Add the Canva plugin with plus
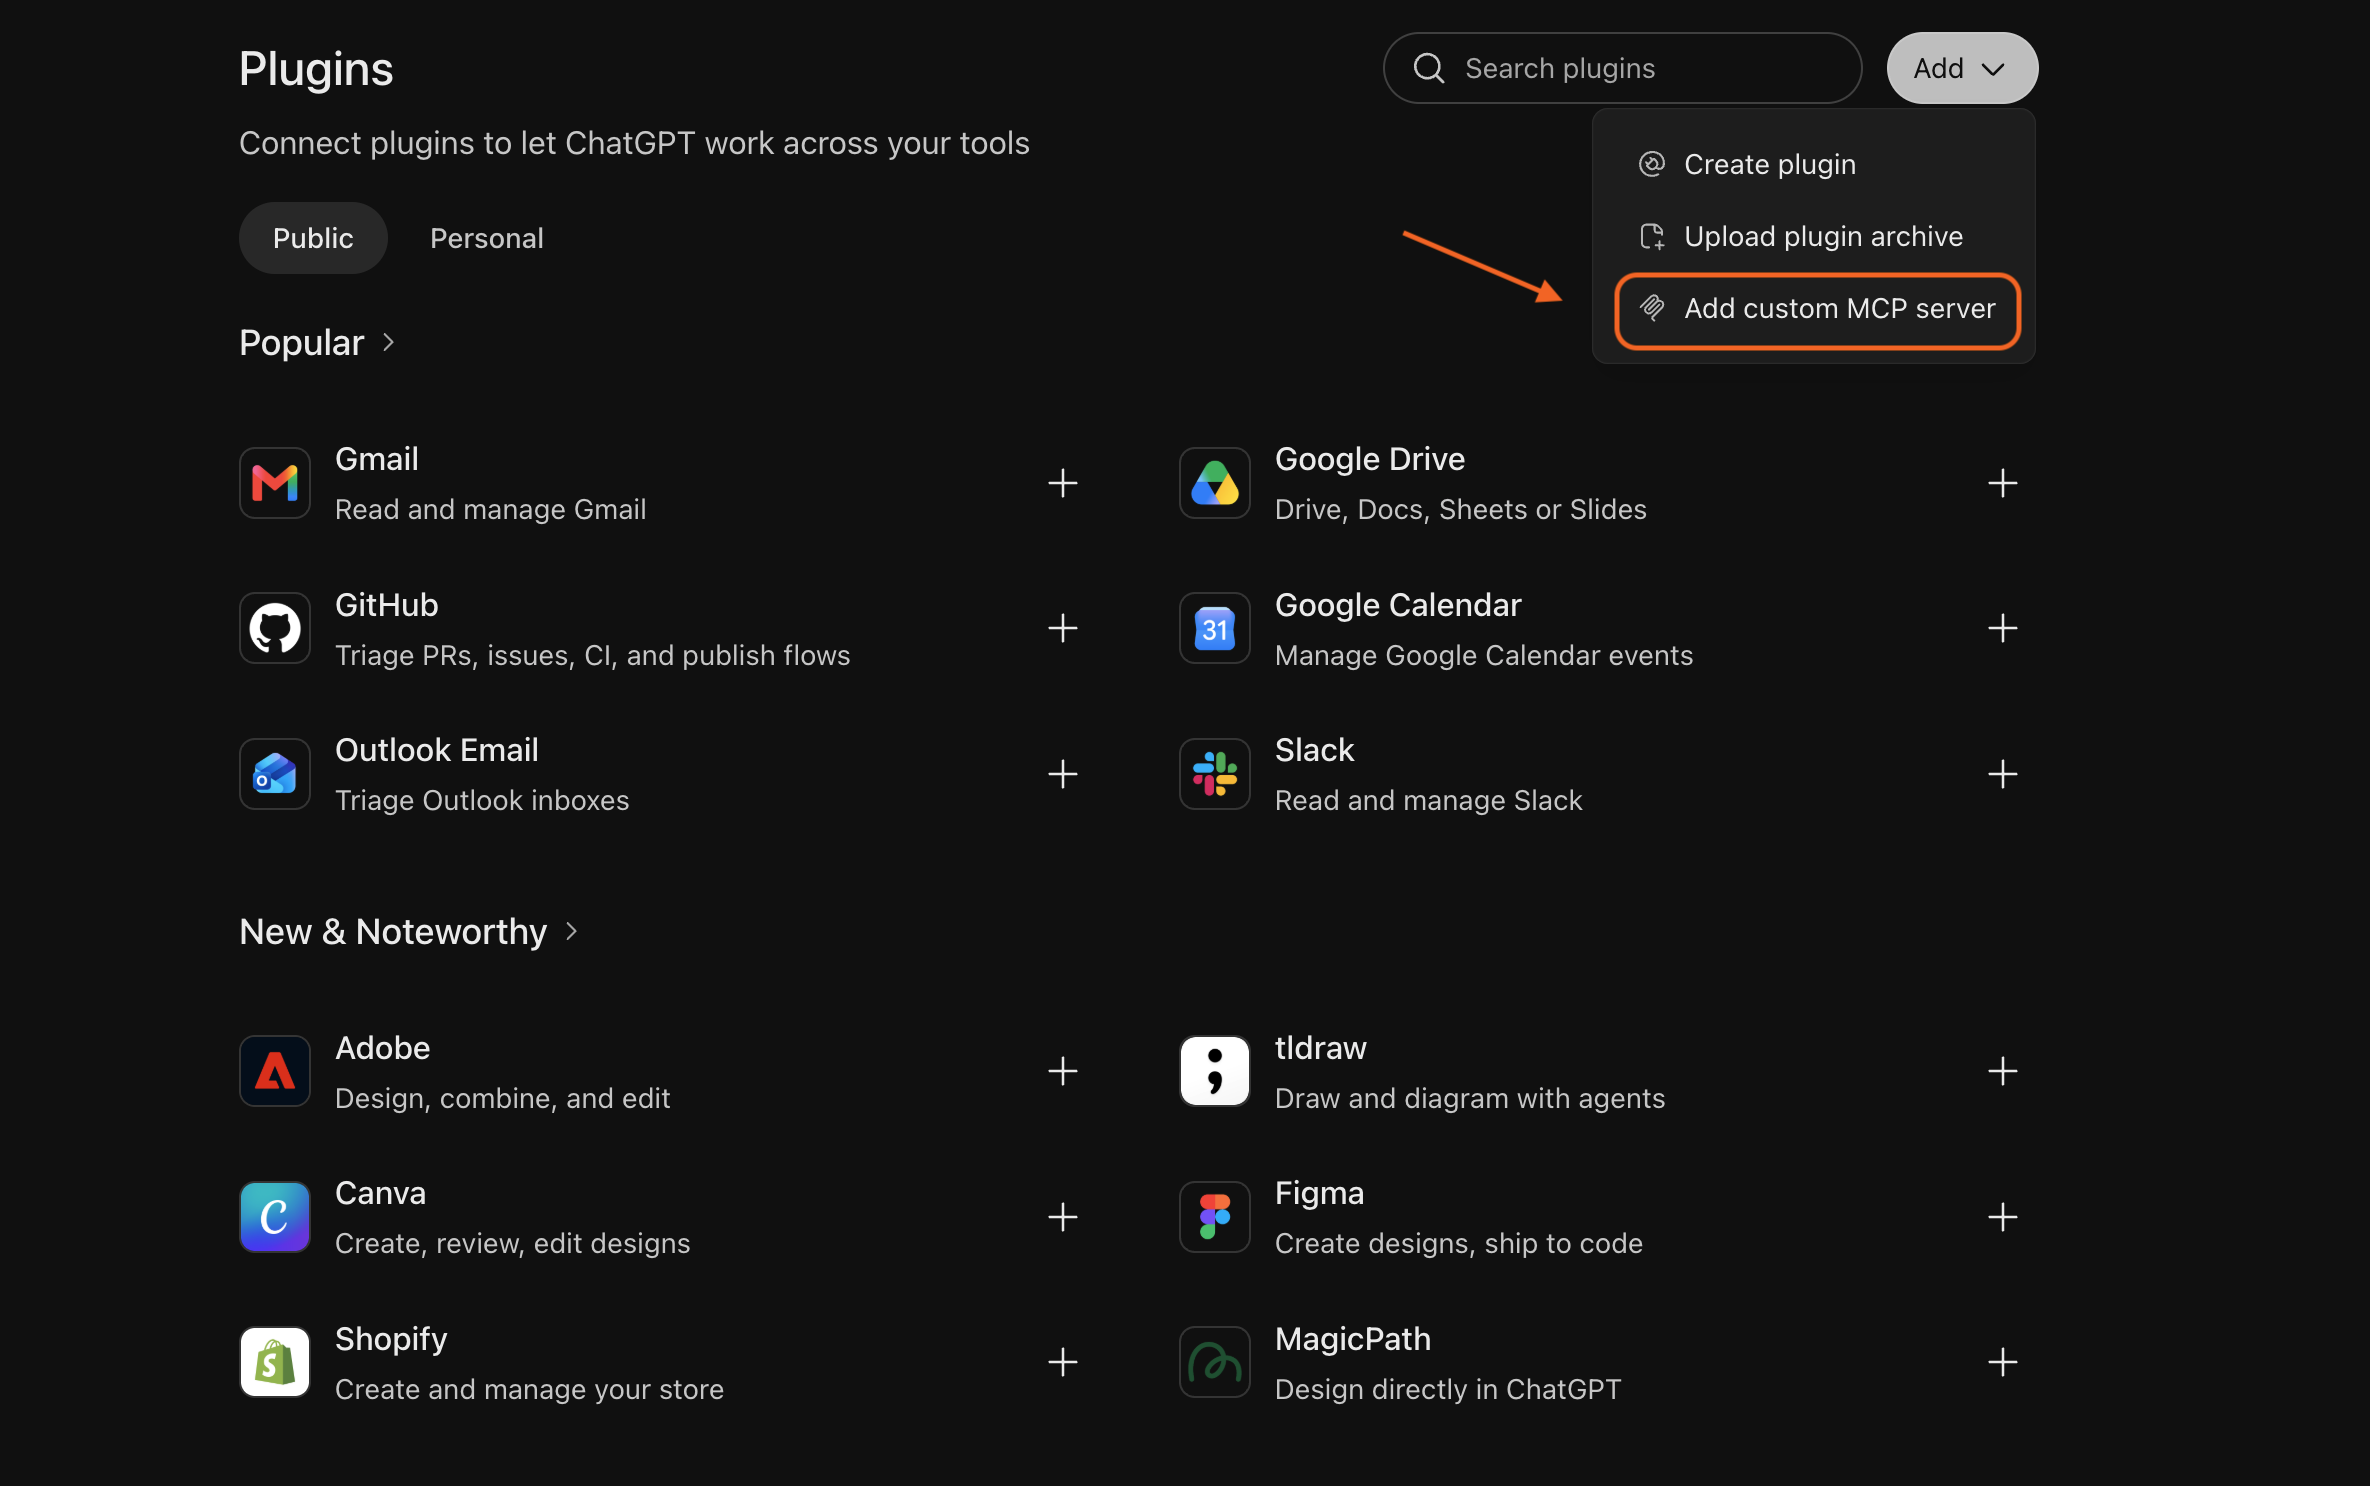This screenshot has width=2370, height=1486. (x=1063, y=1217)
